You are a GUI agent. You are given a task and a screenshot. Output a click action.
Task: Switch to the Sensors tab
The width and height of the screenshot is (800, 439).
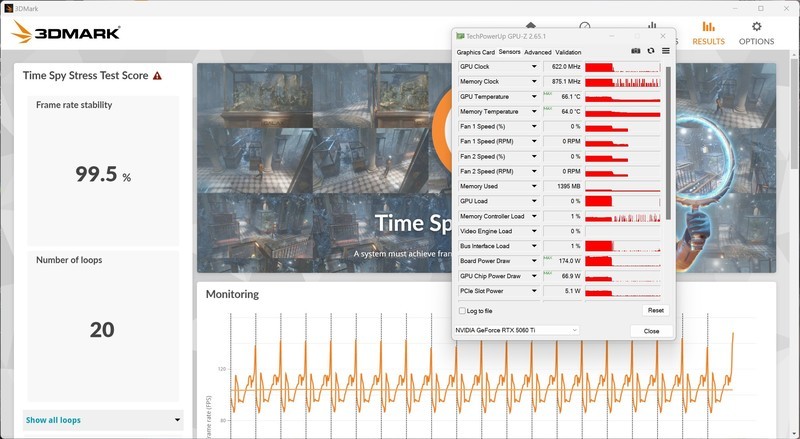point(509,52)
